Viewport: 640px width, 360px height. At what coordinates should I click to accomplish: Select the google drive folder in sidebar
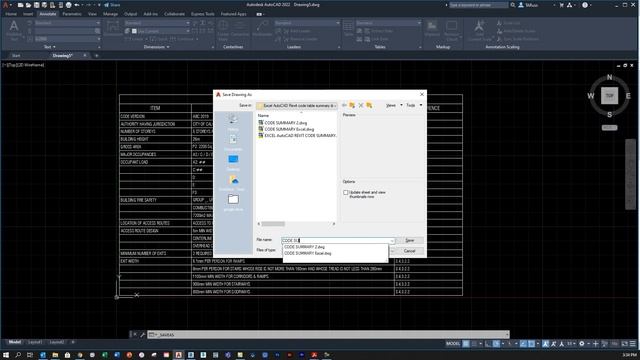233,202
